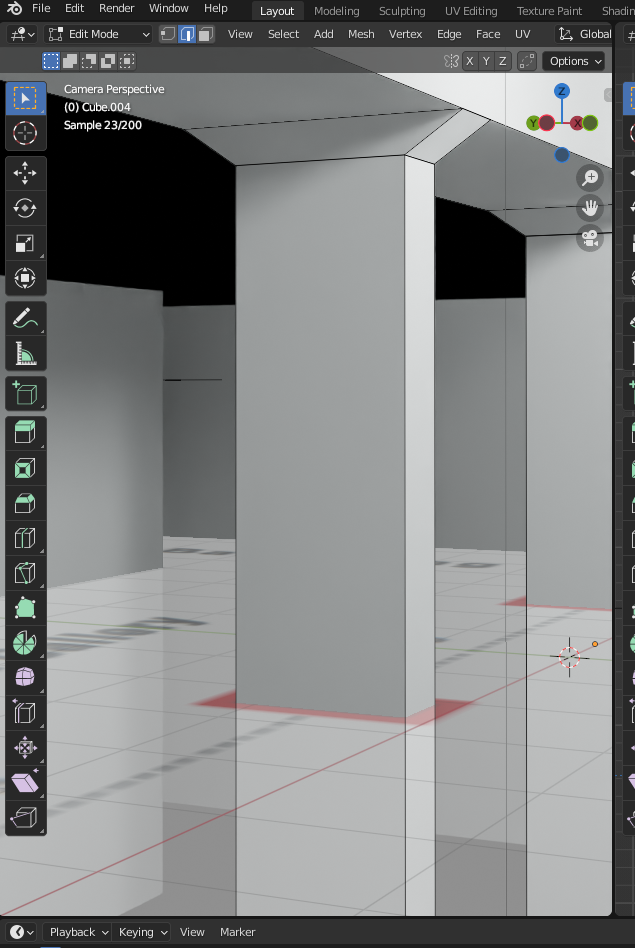The image size is (635, 948).
Task: Open the Render menu
Action: (117, 8)
